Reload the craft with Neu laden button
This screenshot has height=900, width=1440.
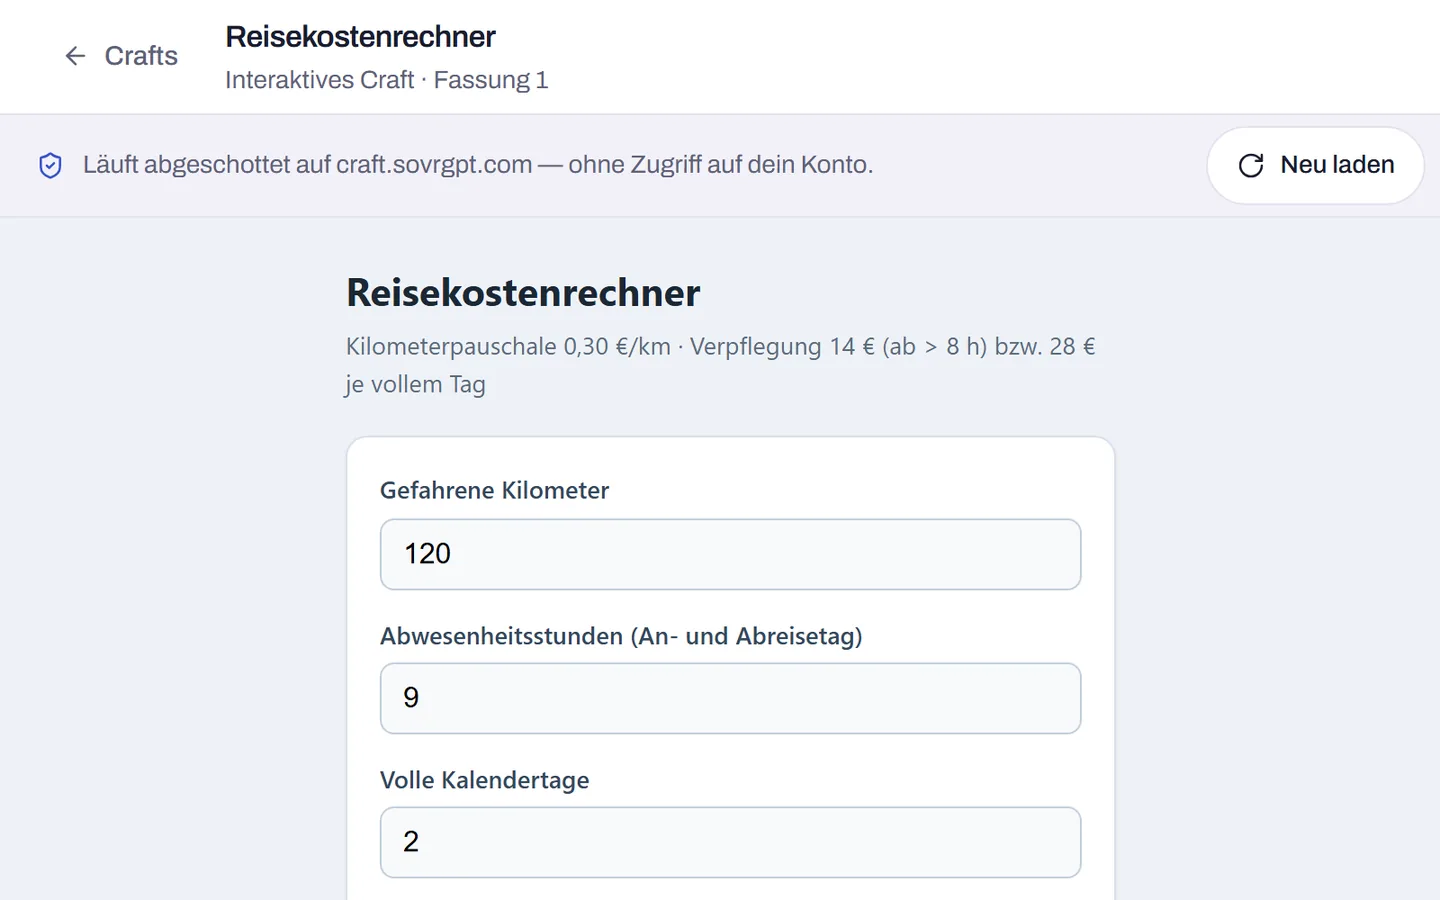coord(1315,165)
